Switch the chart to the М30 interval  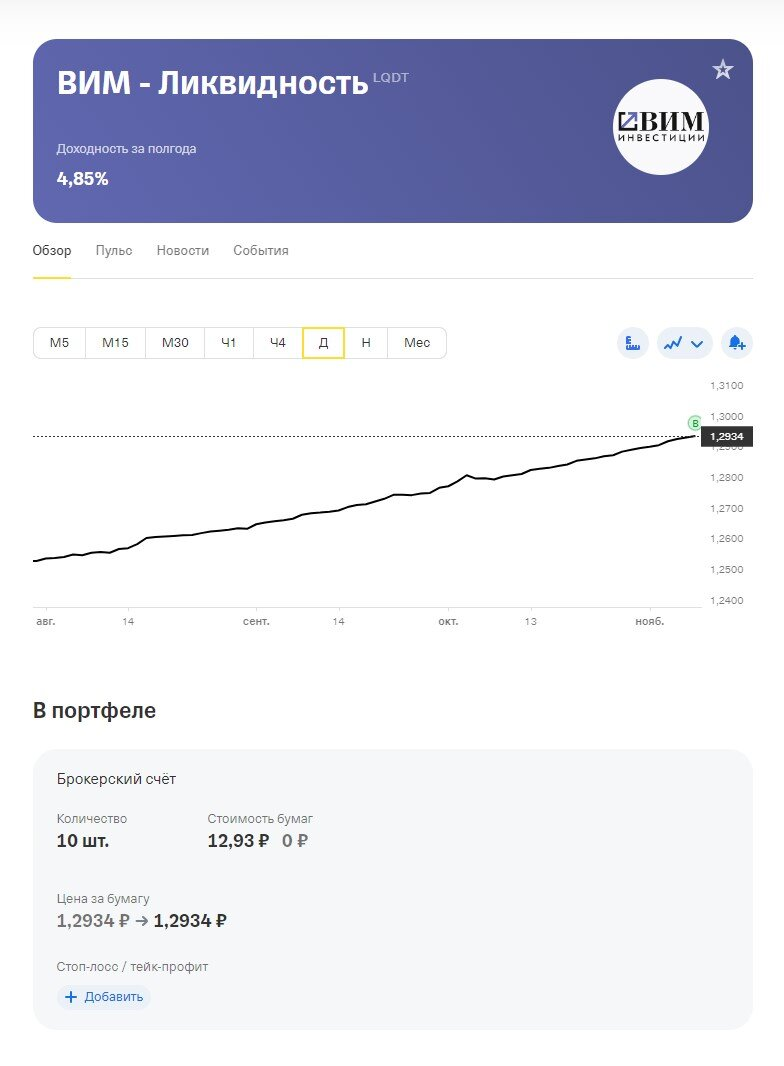pos(174,343)
